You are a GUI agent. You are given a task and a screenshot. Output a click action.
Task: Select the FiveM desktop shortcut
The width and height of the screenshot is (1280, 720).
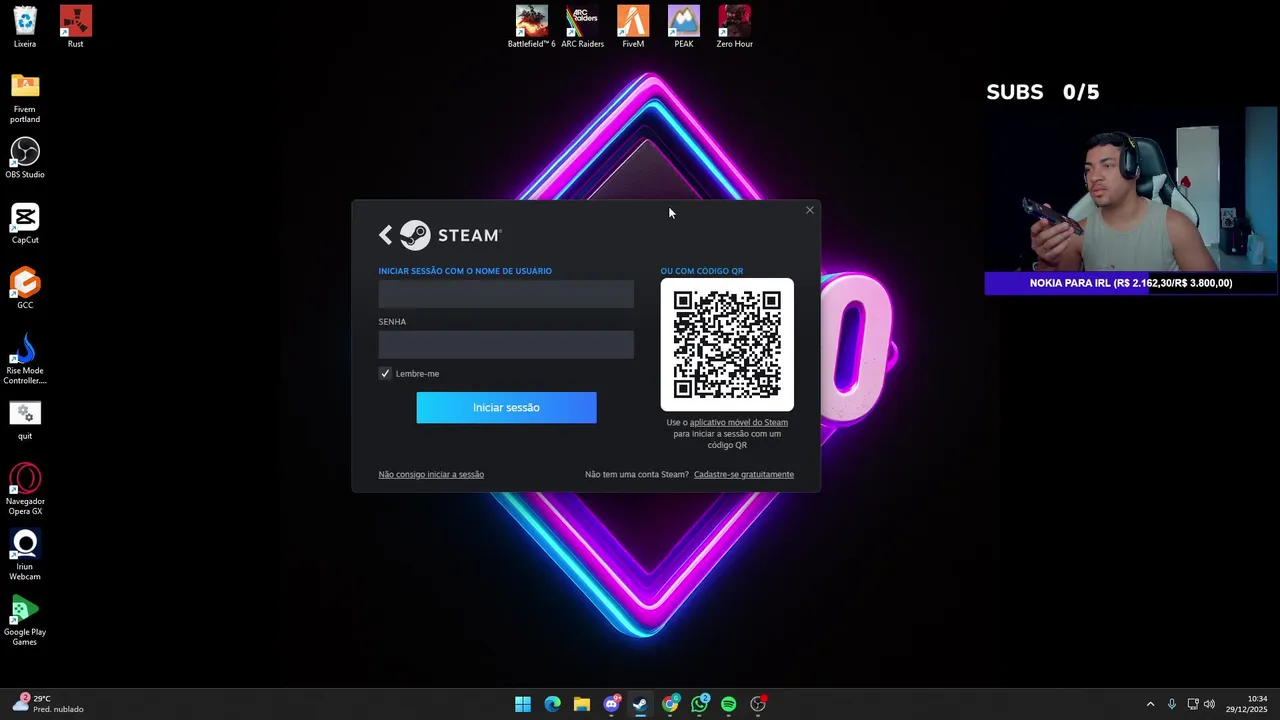[x=633, y=27]
